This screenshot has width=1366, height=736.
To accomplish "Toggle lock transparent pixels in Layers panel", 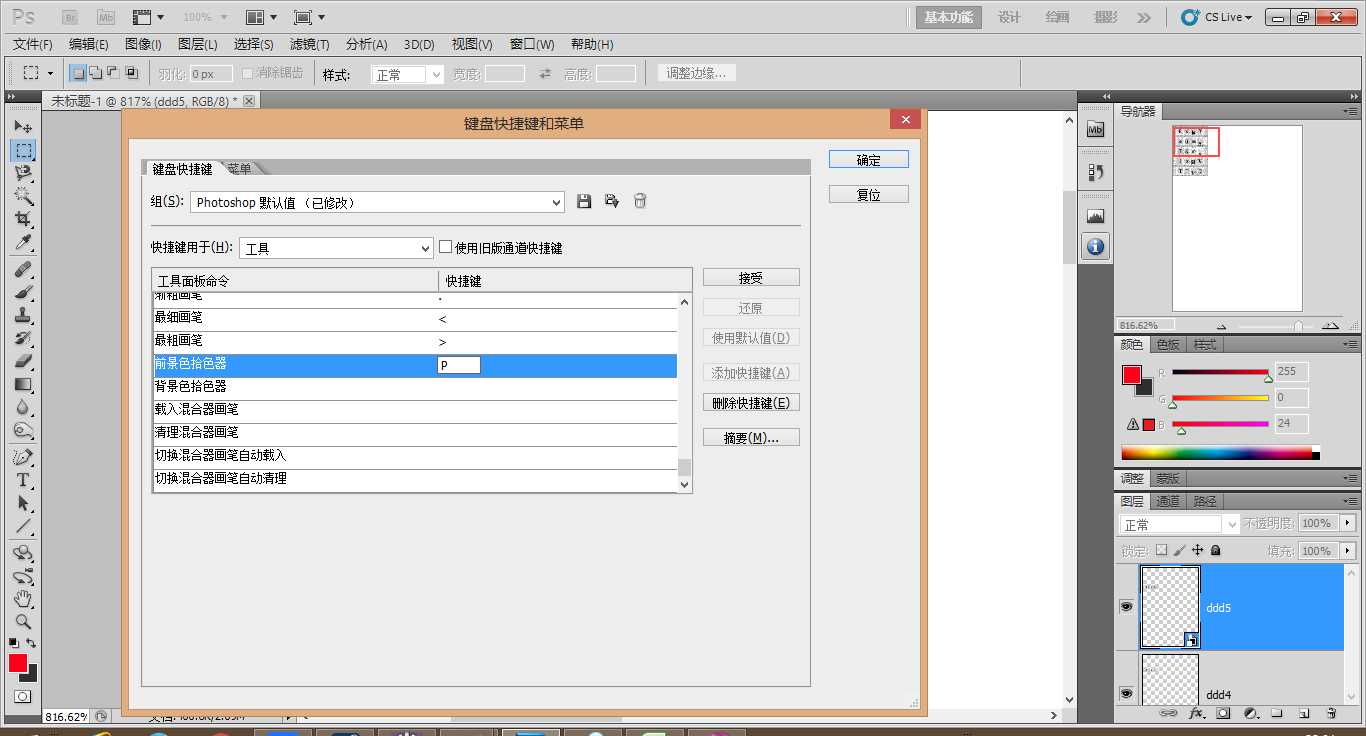I will (x=1161, y=550).
